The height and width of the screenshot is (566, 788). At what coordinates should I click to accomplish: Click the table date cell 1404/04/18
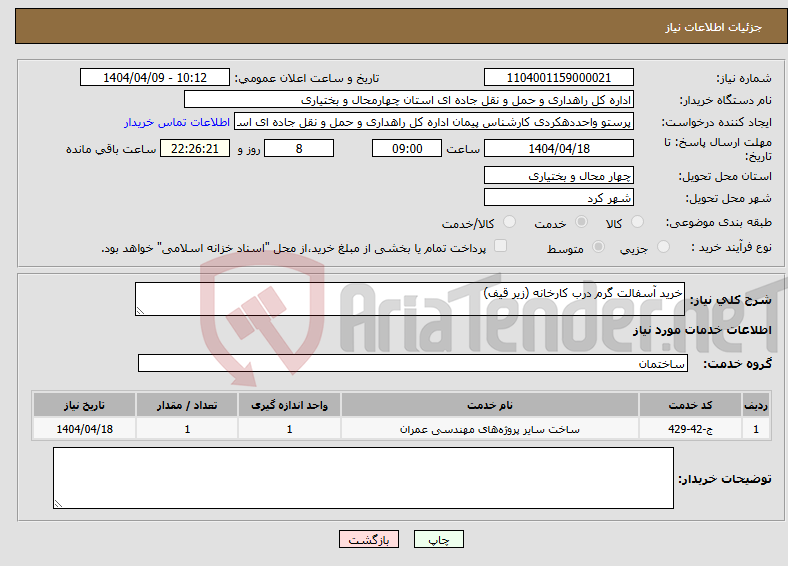84,429
